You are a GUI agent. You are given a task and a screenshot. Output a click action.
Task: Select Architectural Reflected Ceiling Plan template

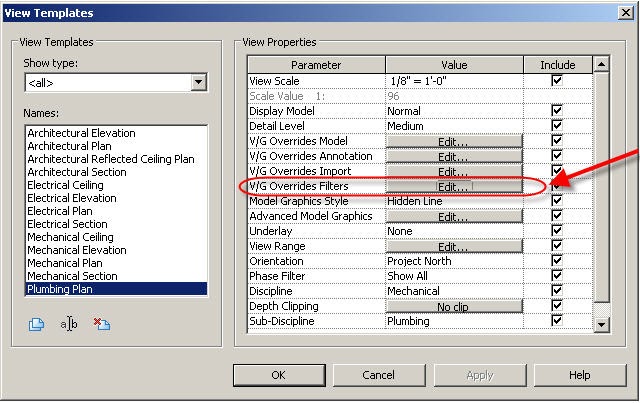coord(111,159)
